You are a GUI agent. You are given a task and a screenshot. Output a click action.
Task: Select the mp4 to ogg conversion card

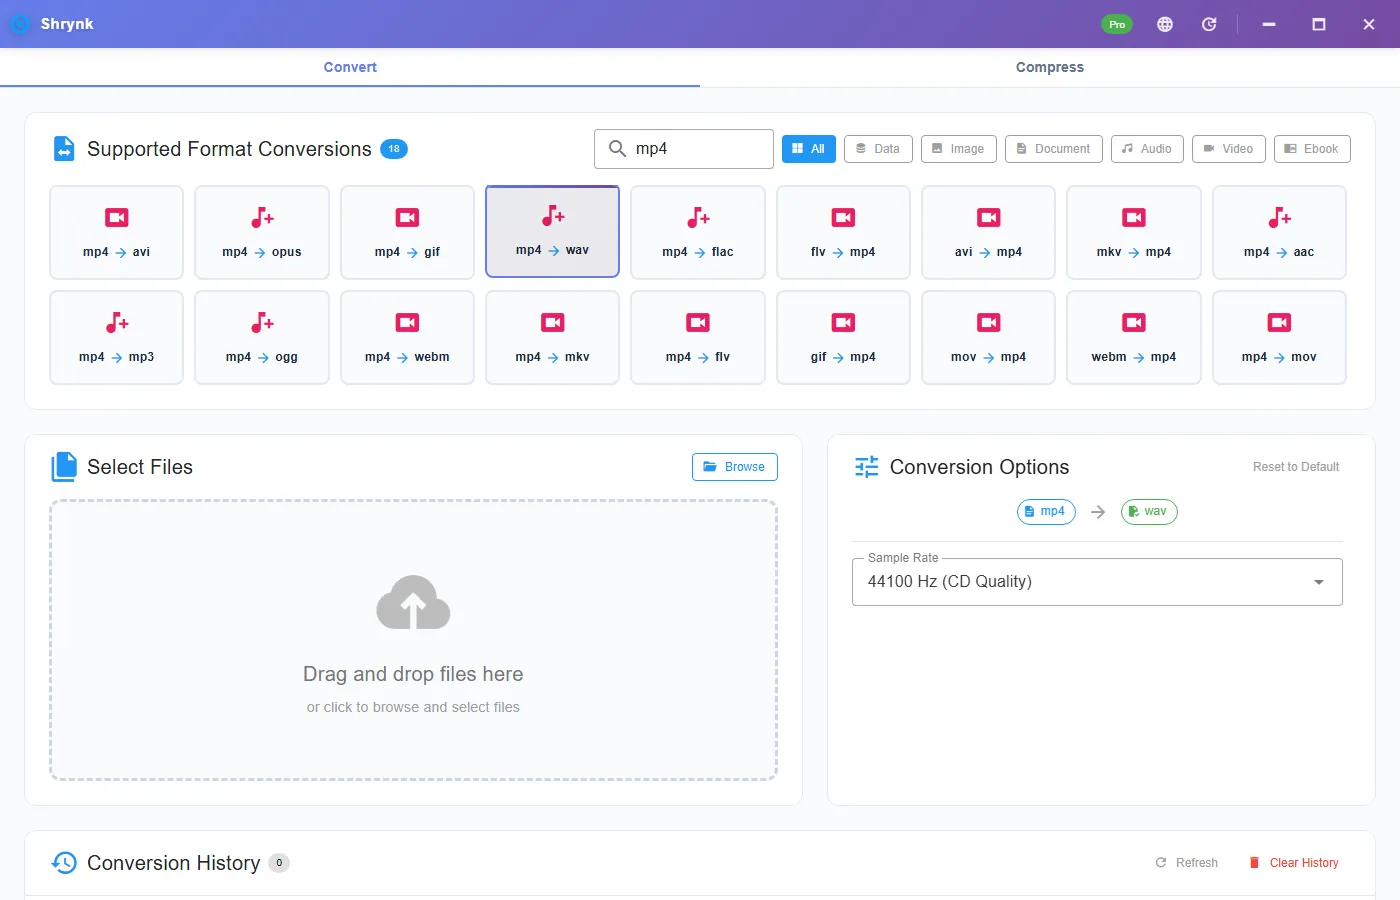[x=262, y=337]
